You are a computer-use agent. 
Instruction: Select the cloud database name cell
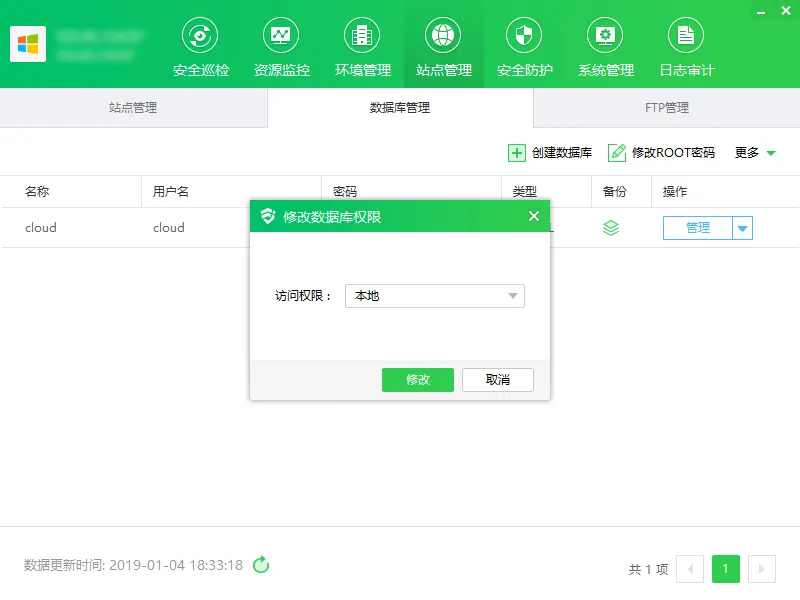41,228
